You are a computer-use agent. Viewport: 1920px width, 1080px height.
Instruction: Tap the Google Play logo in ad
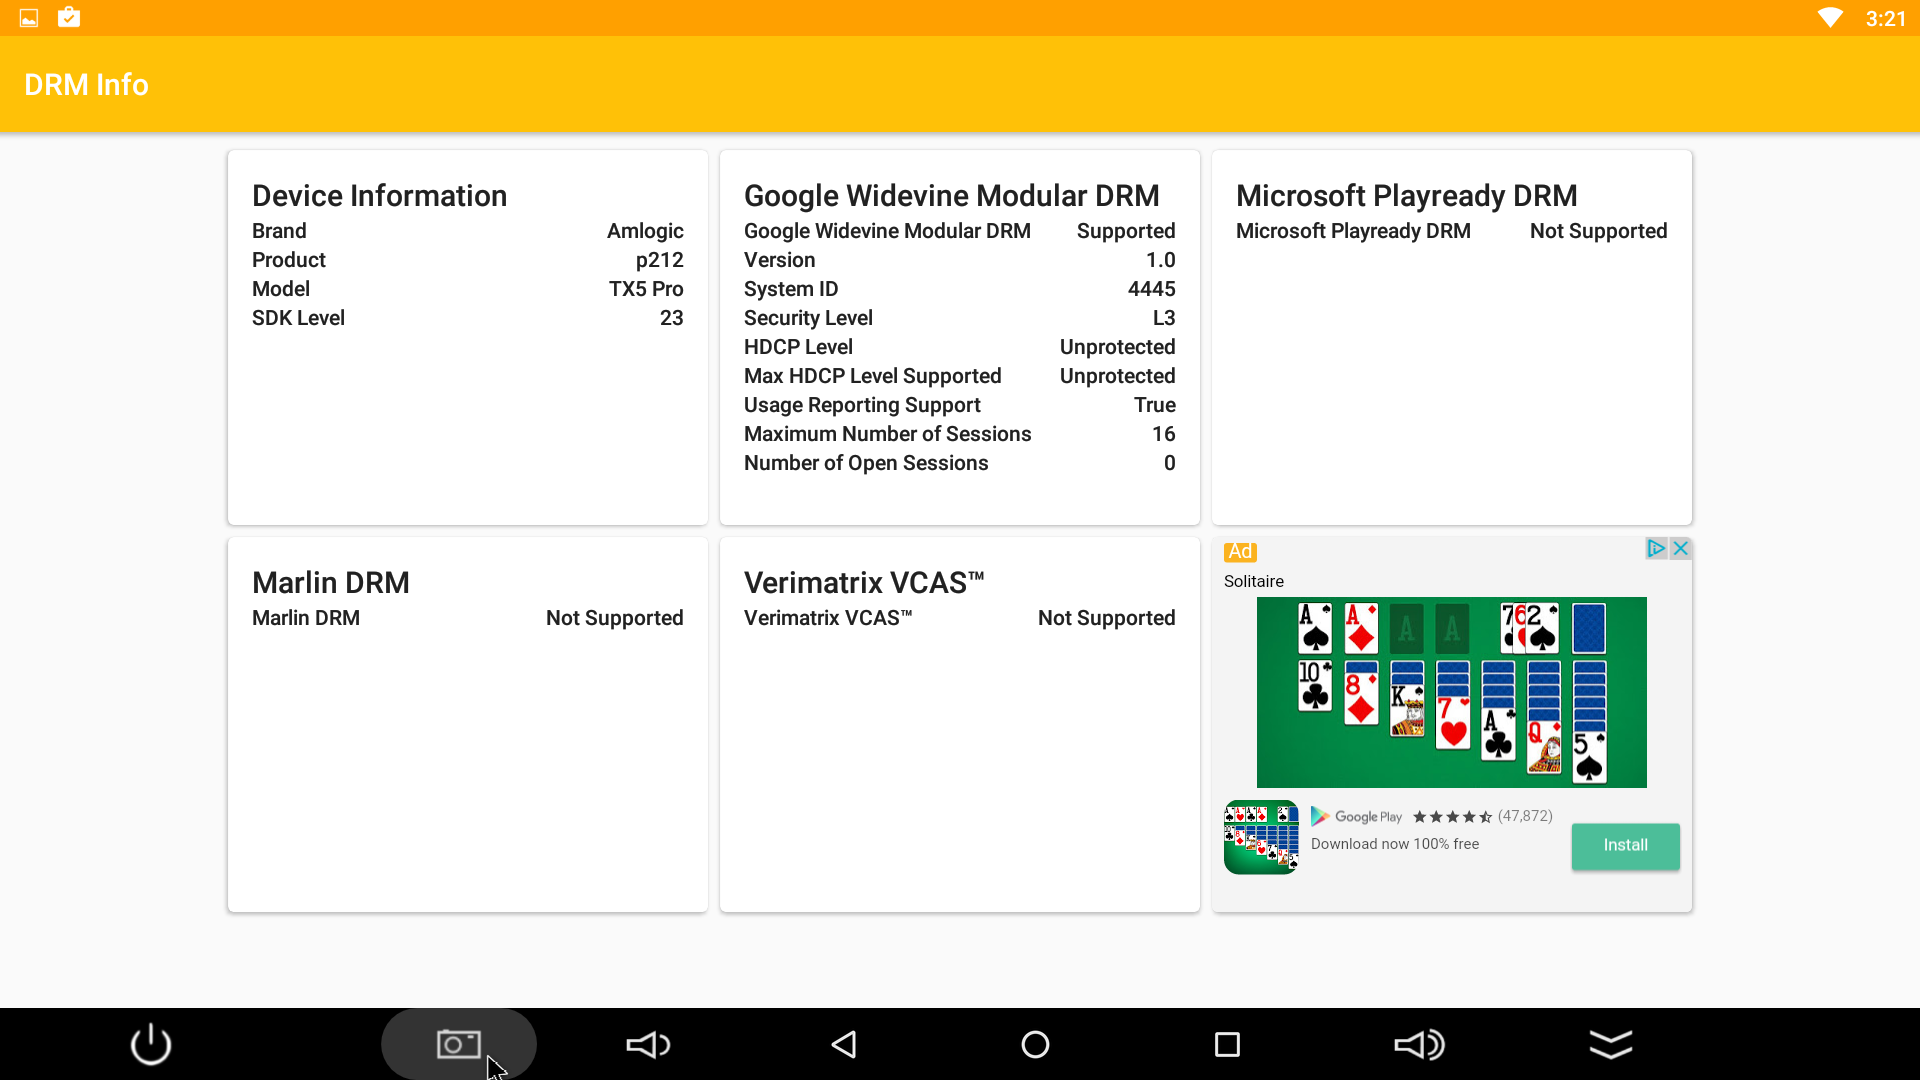(1357, 817)
